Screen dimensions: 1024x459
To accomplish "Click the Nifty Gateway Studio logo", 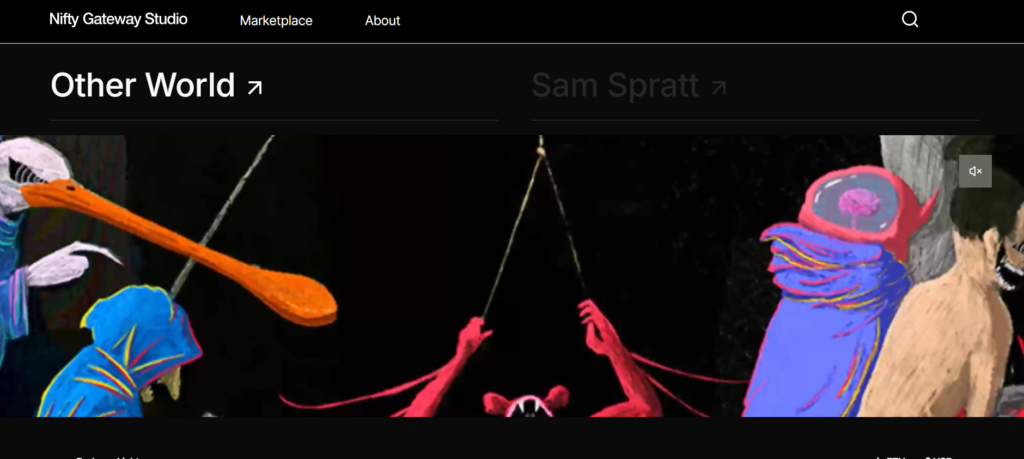I will 118,19.
